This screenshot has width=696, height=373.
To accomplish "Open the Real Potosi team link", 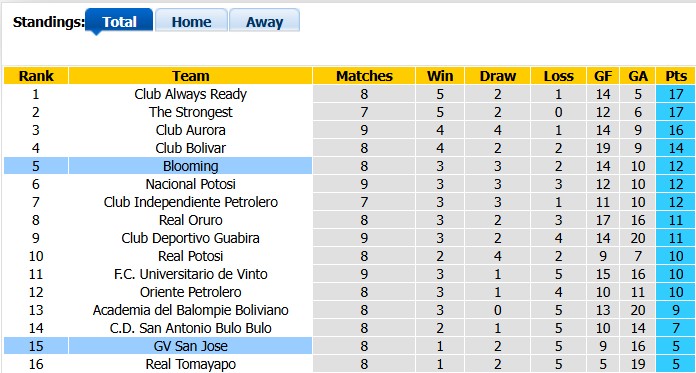I will 190,256.
